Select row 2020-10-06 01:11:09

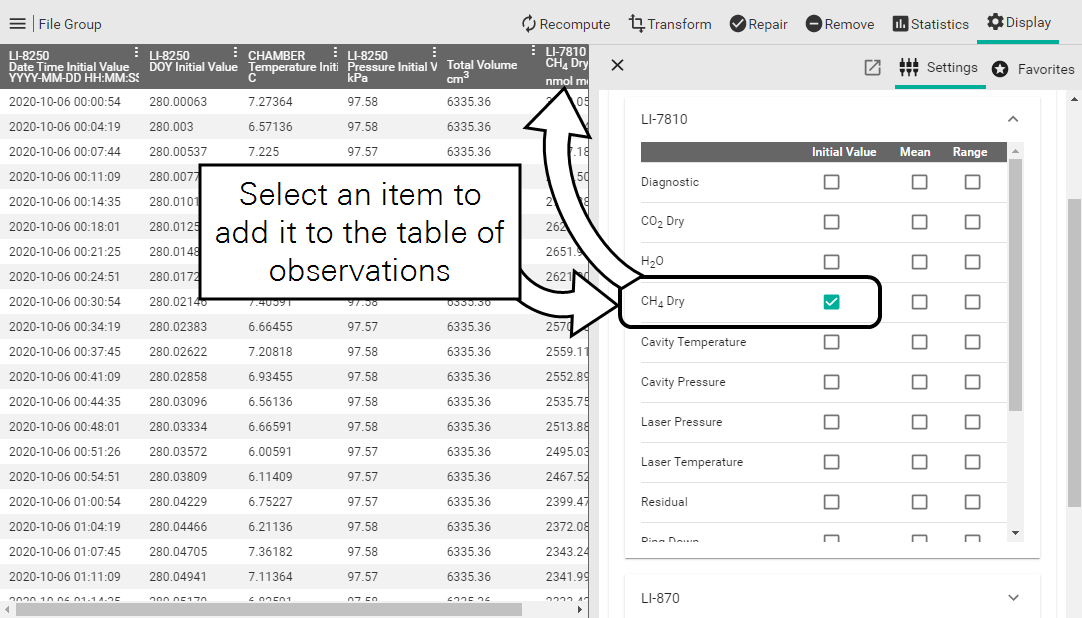[x=294, y=577]
